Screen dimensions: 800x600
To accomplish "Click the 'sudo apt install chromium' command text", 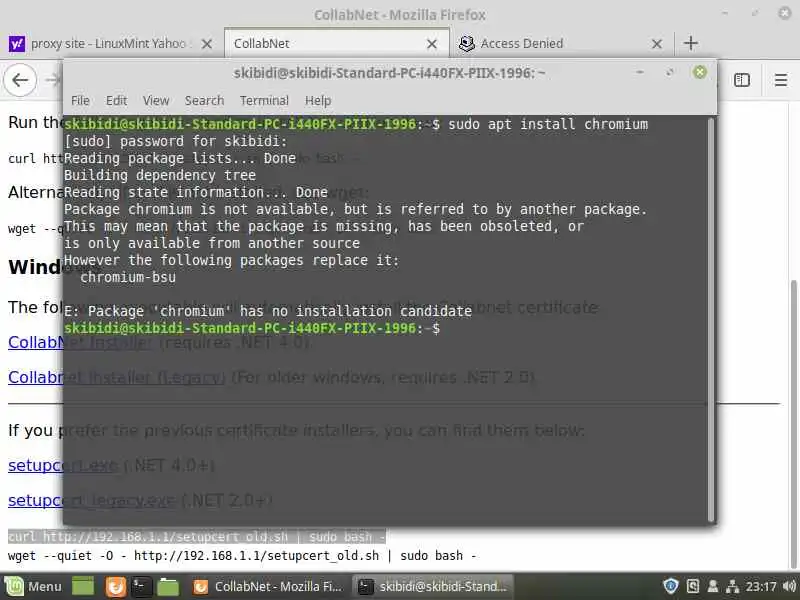I will coord(548,124).
